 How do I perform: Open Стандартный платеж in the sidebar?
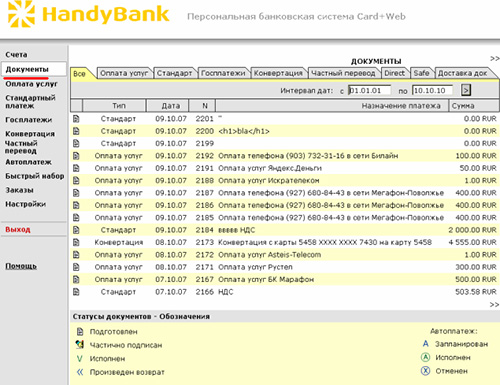(x=30, y=102)
